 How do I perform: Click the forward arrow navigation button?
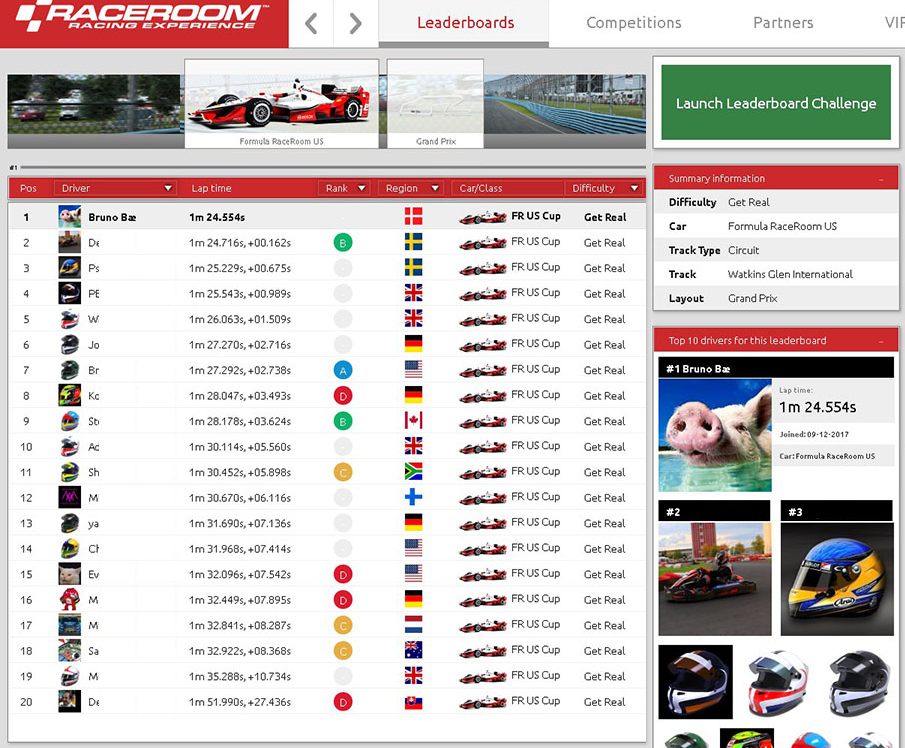tap(356, 23)
